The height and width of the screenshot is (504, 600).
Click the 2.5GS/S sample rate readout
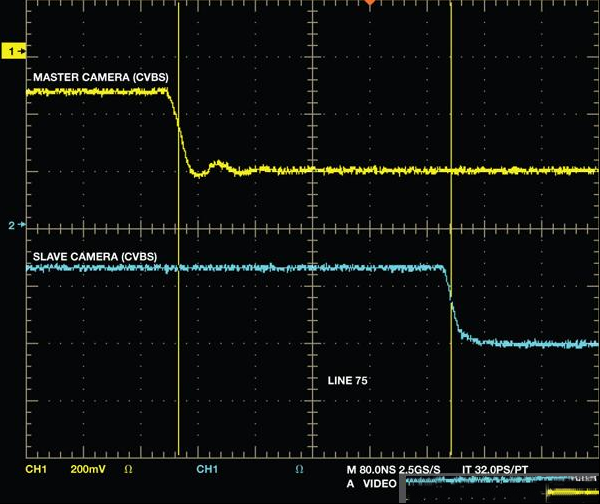[x=420, y=470]
